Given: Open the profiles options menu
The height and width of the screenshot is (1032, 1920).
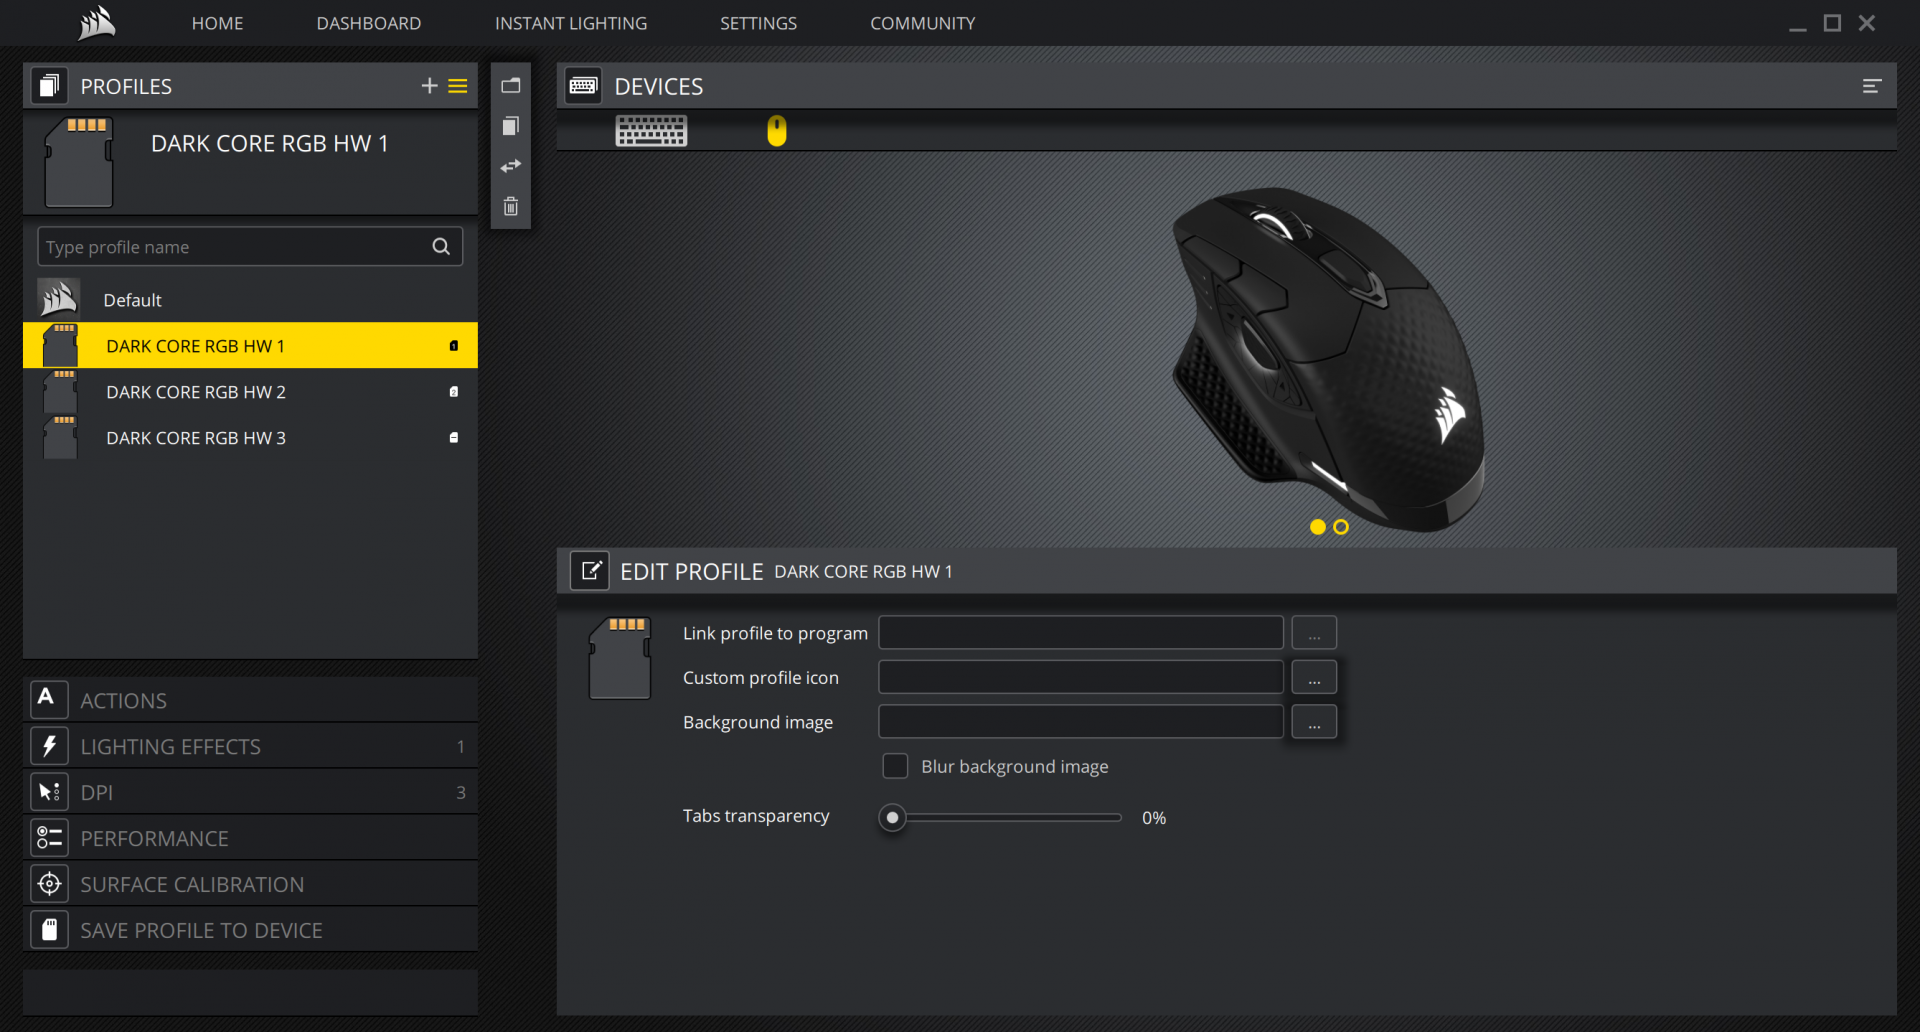Looking at the screenshot, I should click(458, 86).
